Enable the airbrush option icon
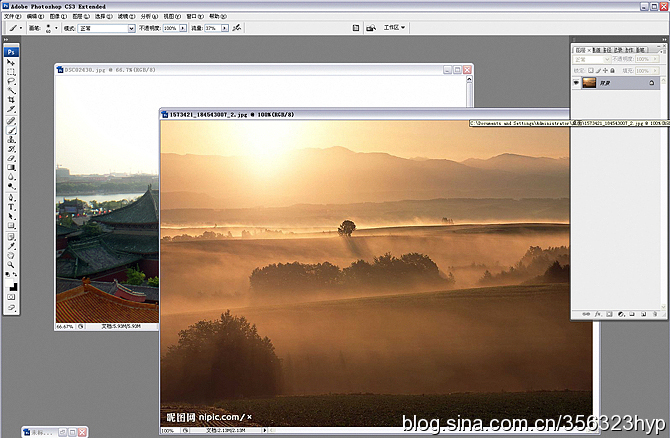This screenshot has height=438, width=670. 236,28
